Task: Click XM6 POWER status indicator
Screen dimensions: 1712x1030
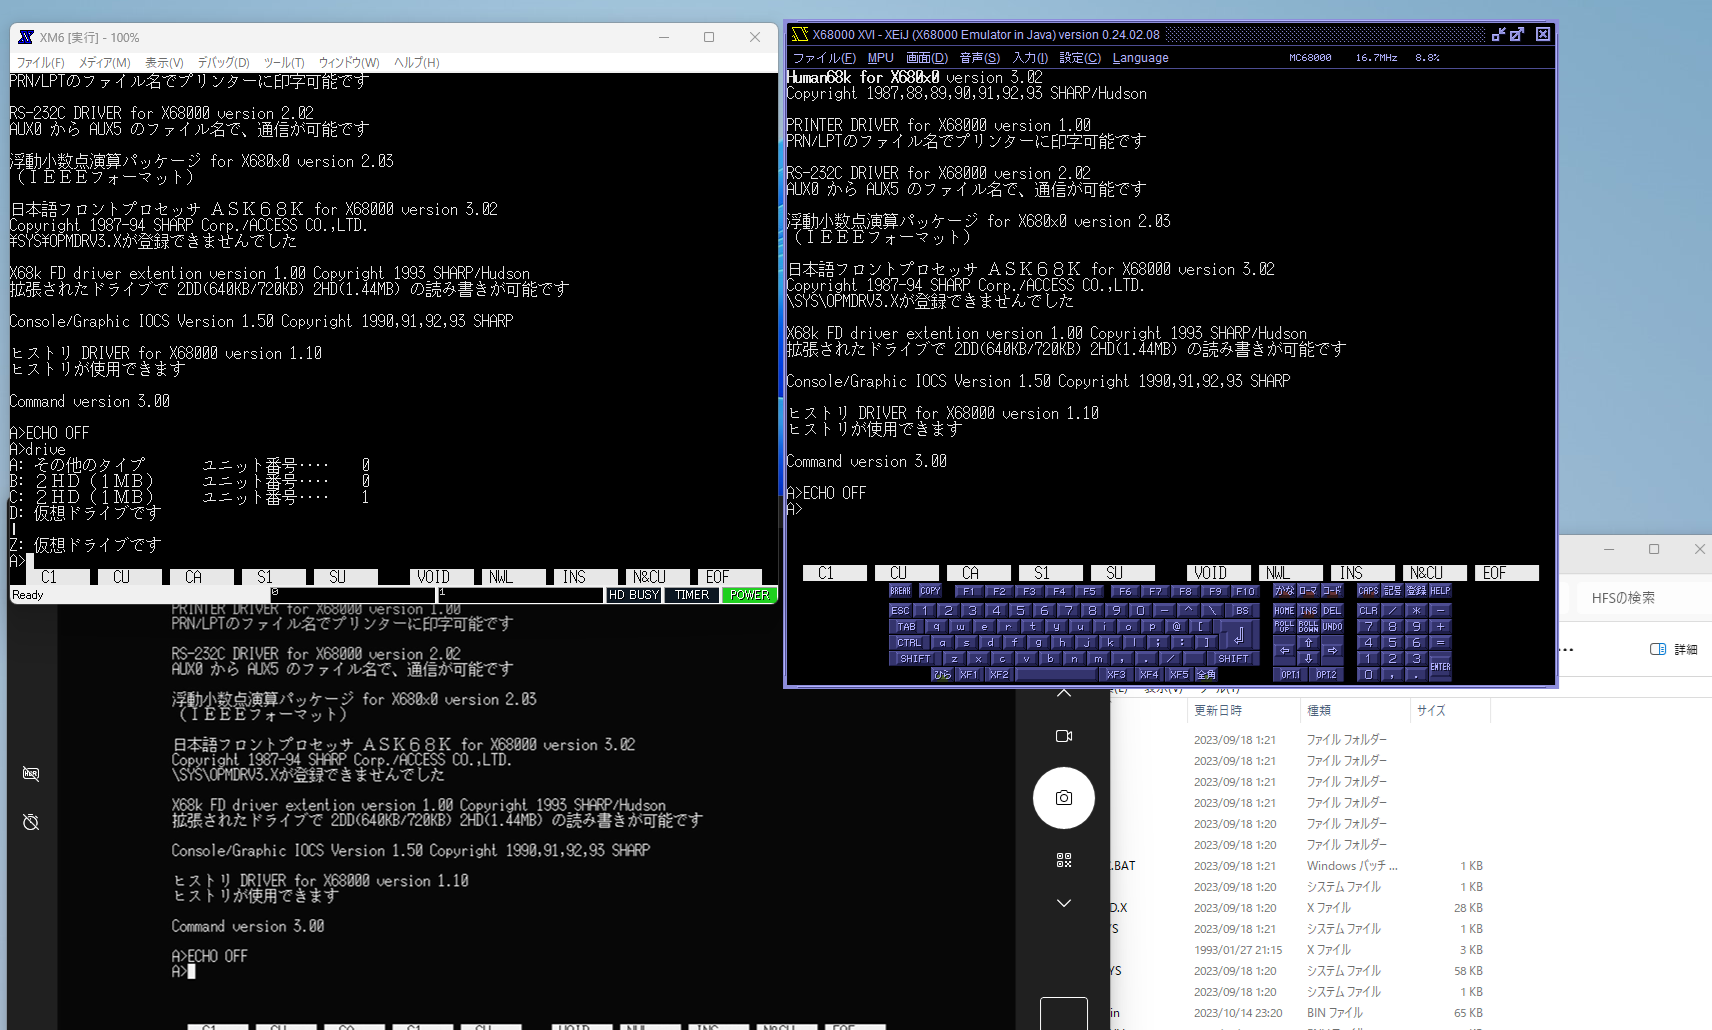Action: coord(749,595)
